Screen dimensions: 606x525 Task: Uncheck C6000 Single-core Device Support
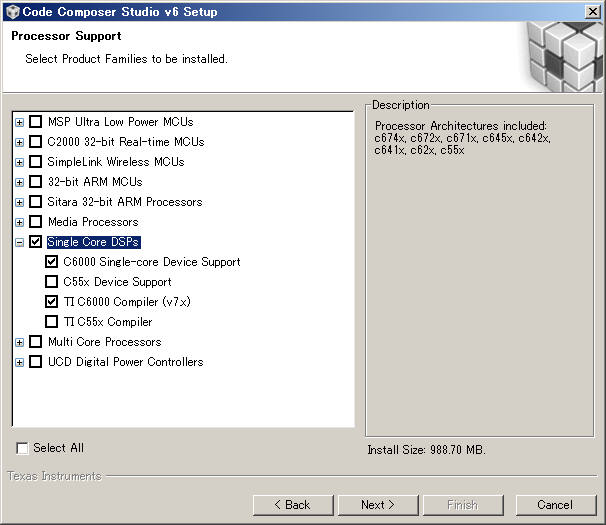point(51,262)
